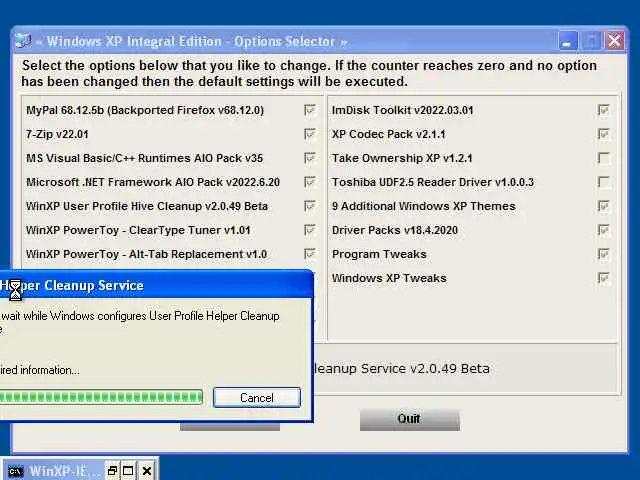Close the Options Selector window

pos(614,41)
